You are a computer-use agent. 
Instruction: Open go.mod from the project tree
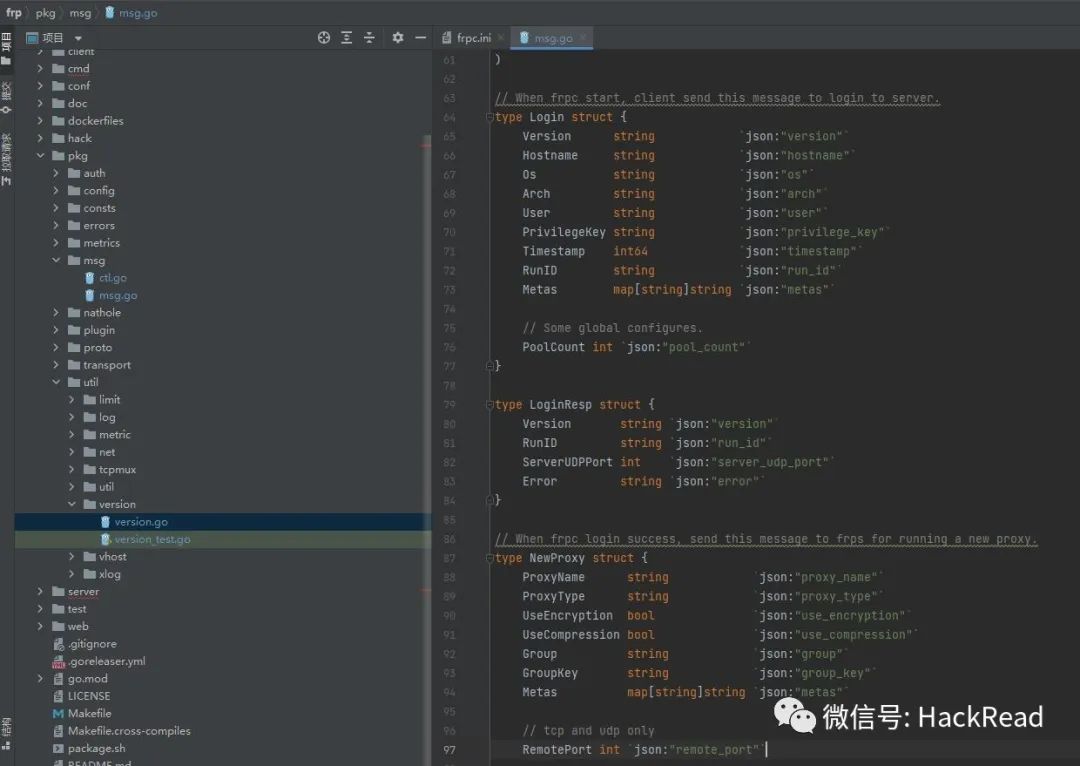(87, 678)
